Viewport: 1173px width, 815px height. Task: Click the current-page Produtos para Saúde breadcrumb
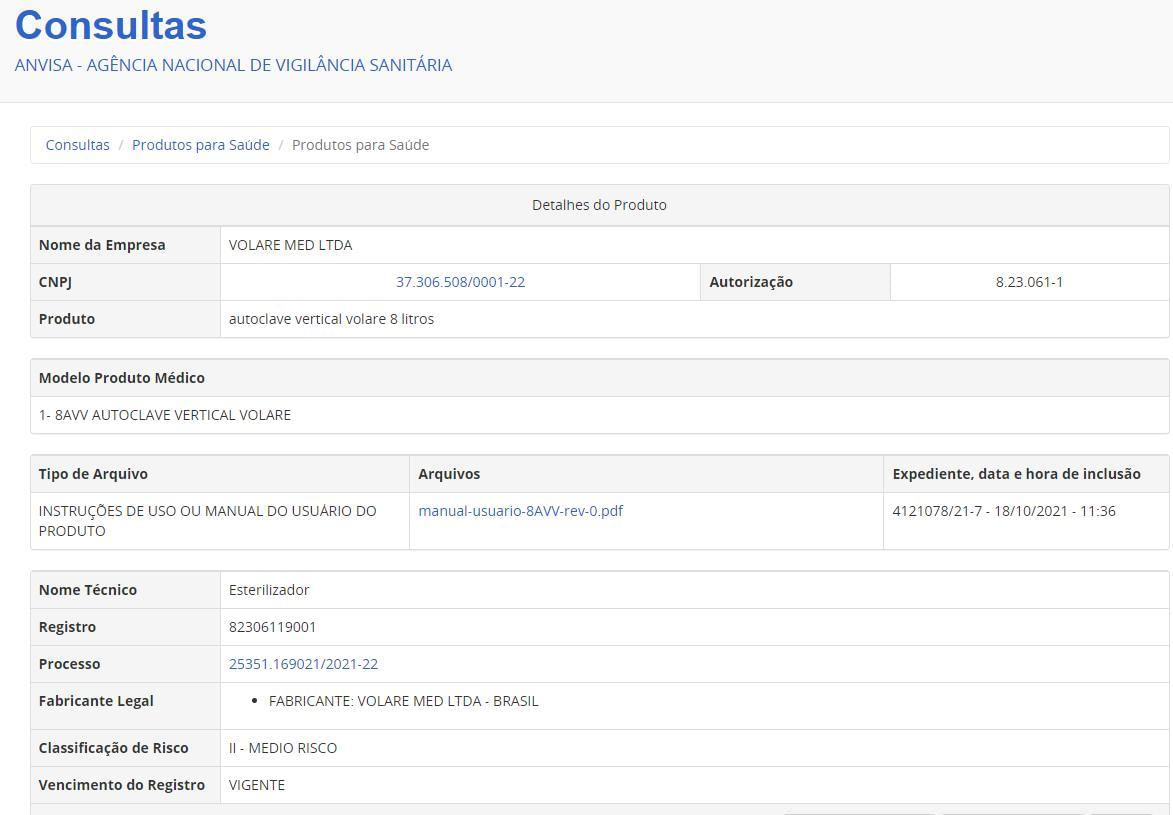click(x=360, y=145)
